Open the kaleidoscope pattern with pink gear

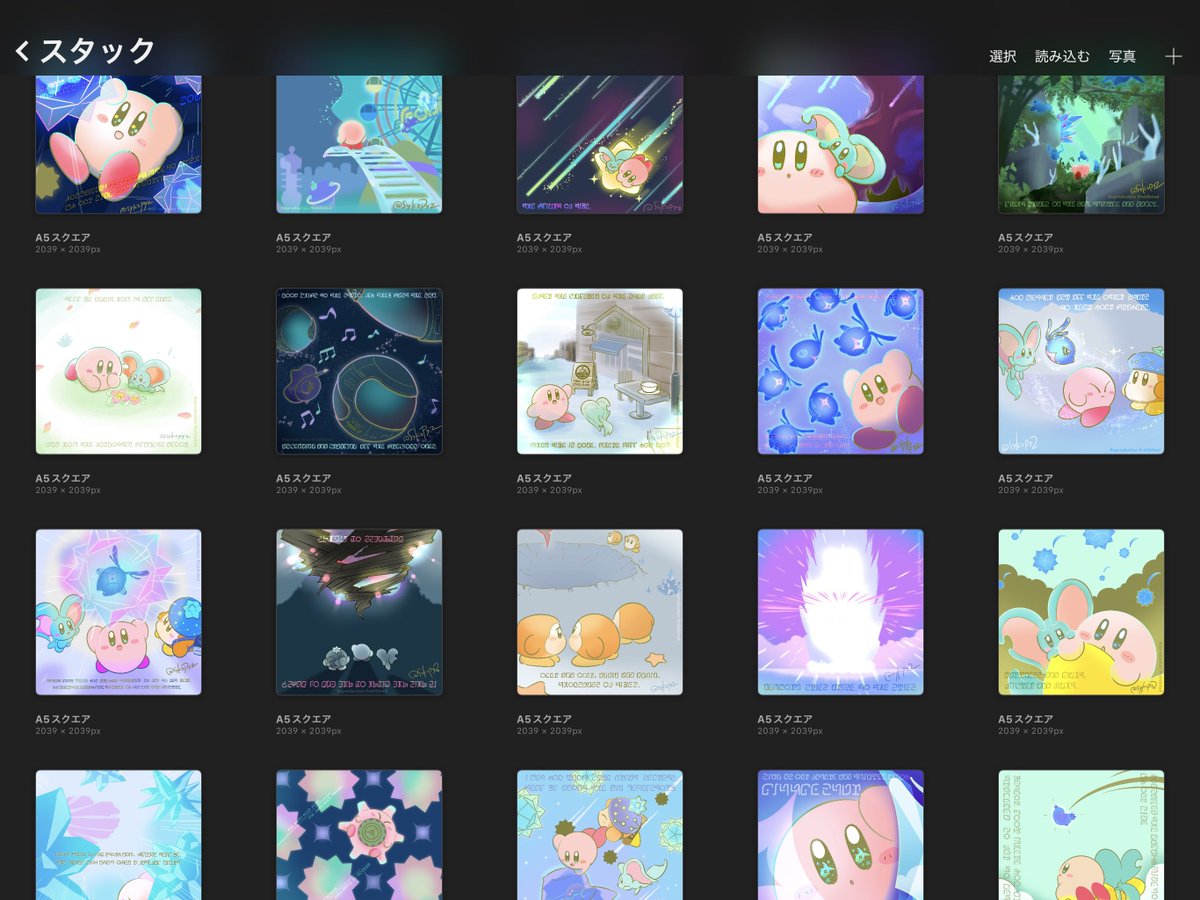tap(359, 835)
